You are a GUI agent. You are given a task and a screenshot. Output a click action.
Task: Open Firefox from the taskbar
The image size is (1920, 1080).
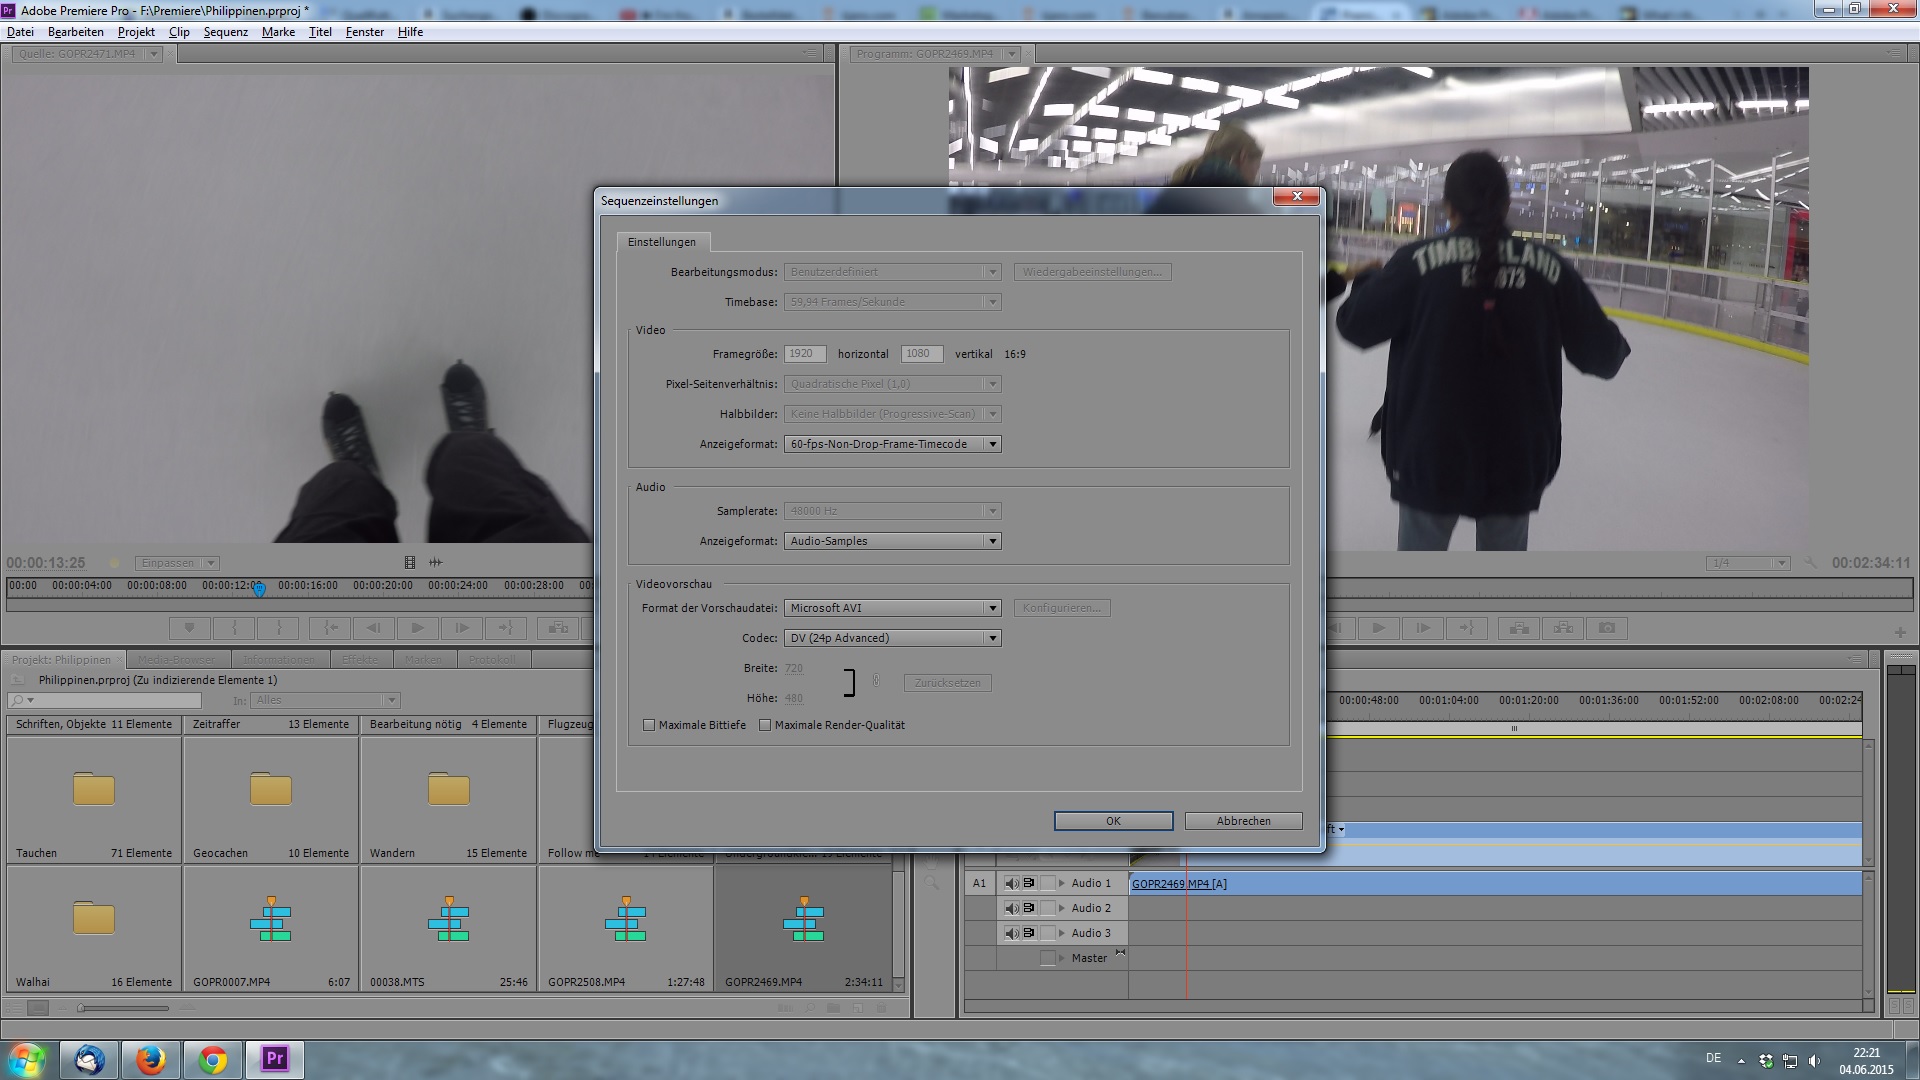[x=151, y=1059]
